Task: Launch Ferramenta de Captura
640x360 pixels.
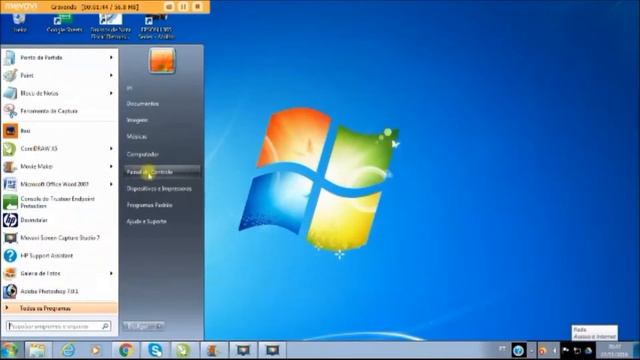Action: tap(59, 111)
